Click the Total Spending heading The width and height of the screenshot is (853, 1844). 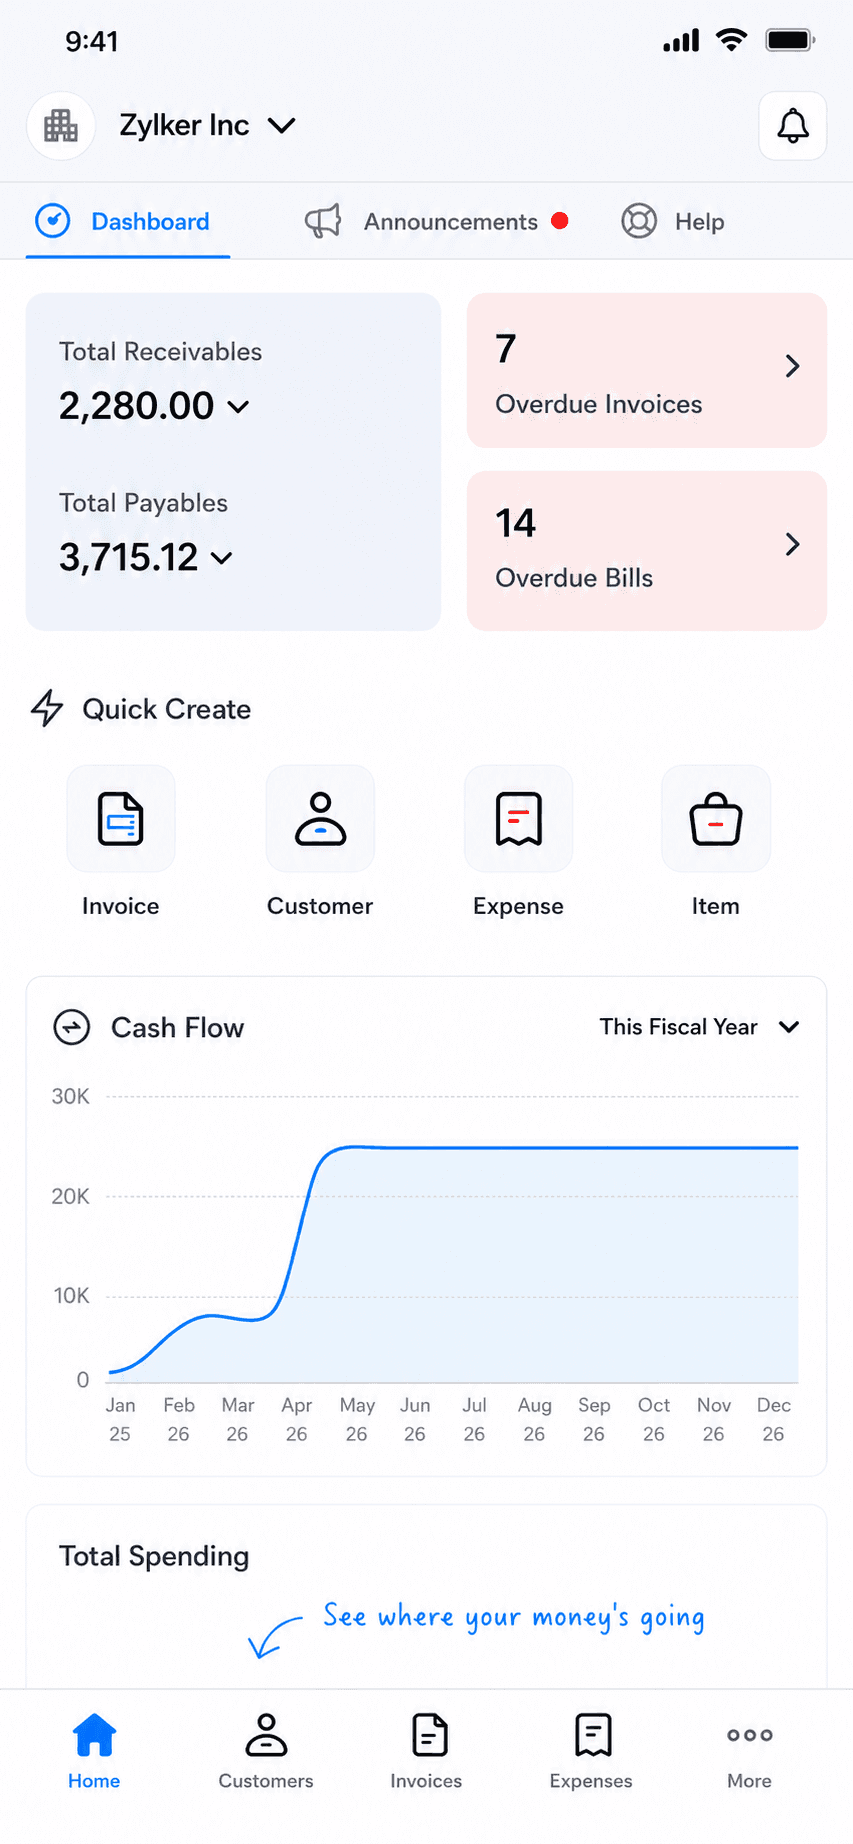tap(154, 1556)
